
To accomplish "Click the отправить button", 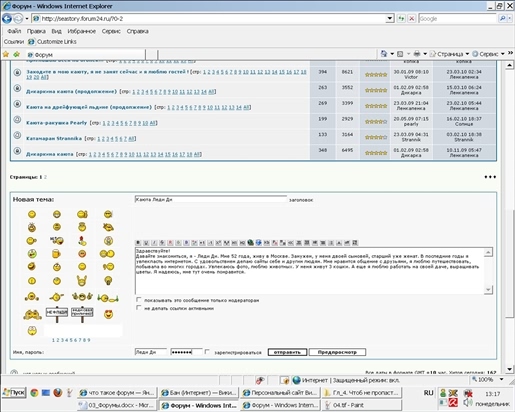I will tap(287, 352).
